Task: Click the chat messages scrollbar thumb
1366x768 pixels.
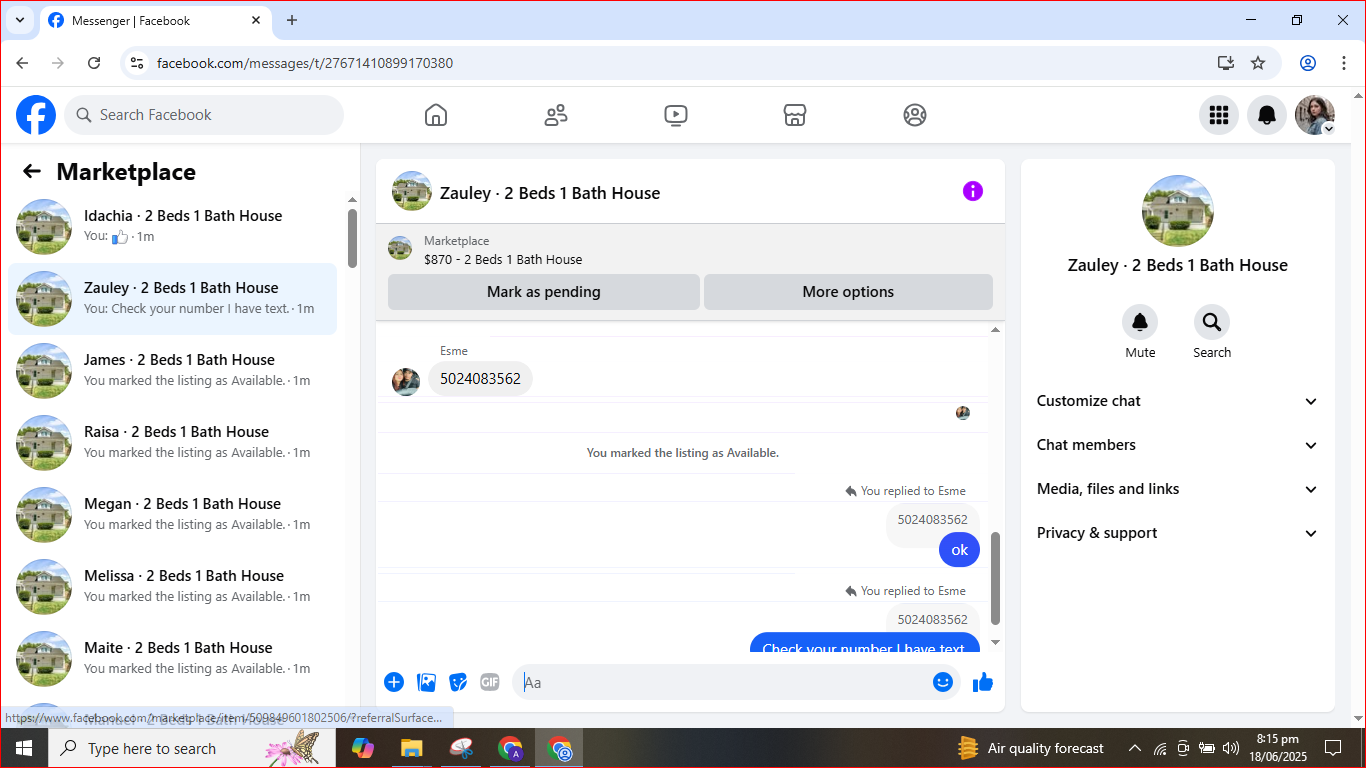Action: 995,578
